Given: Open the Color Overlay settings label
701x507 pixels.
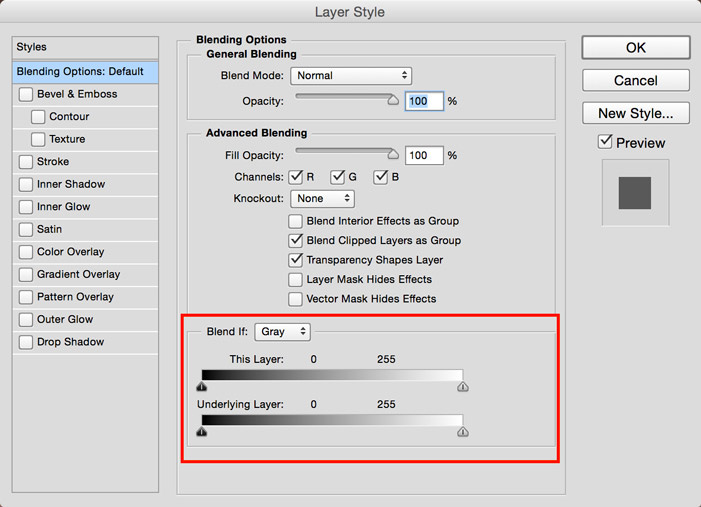Looking at the screenshot, I should 70,252.
